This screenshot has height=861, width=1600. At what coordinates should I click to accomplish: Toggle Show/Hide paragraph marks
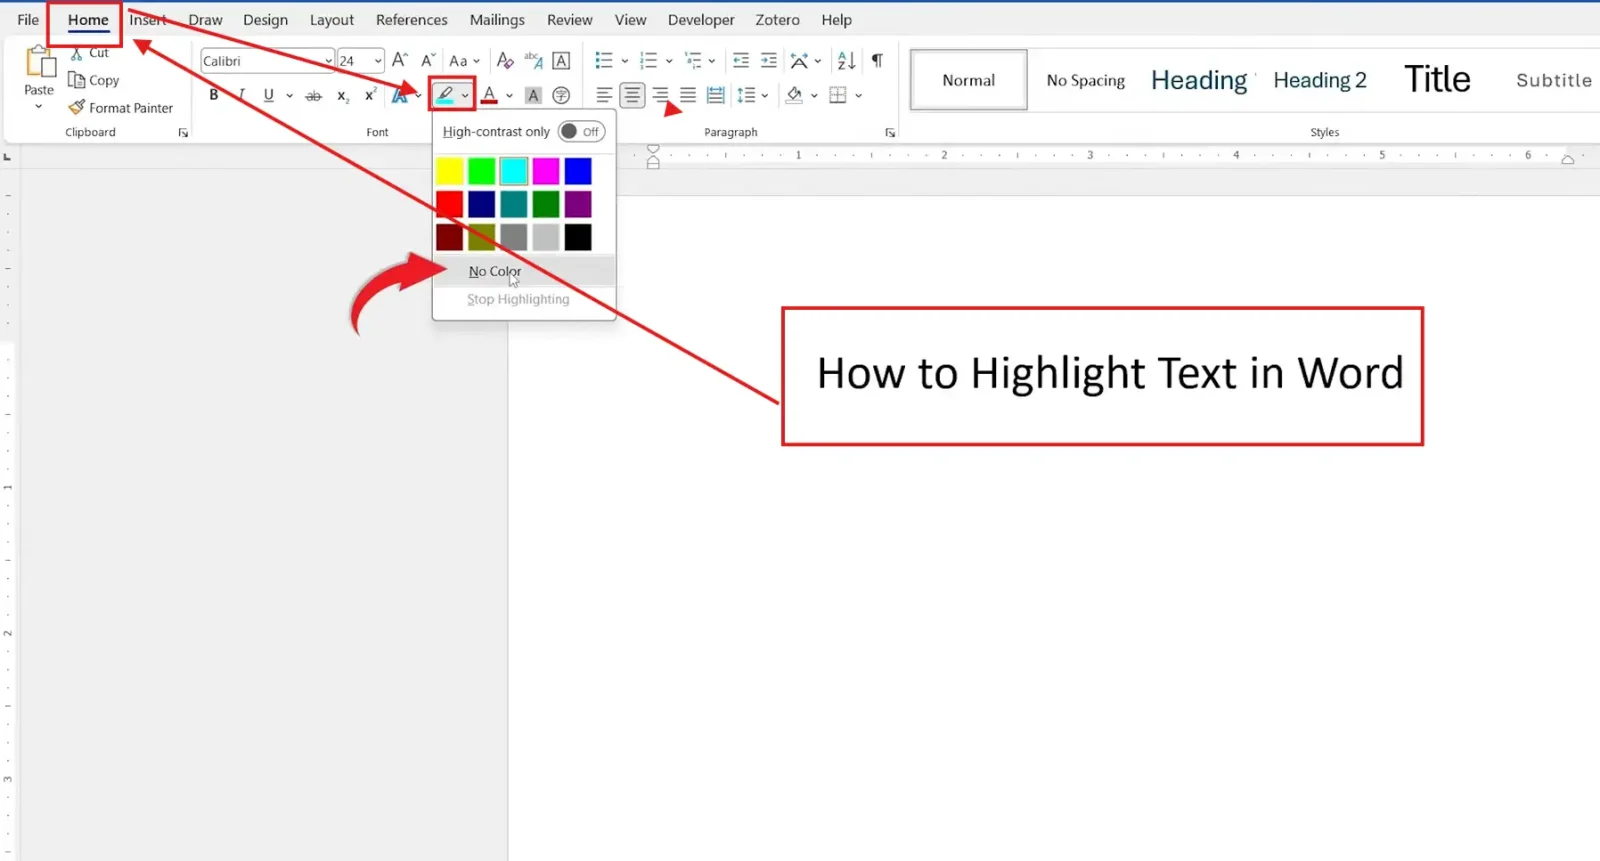[x=877, y=61]
